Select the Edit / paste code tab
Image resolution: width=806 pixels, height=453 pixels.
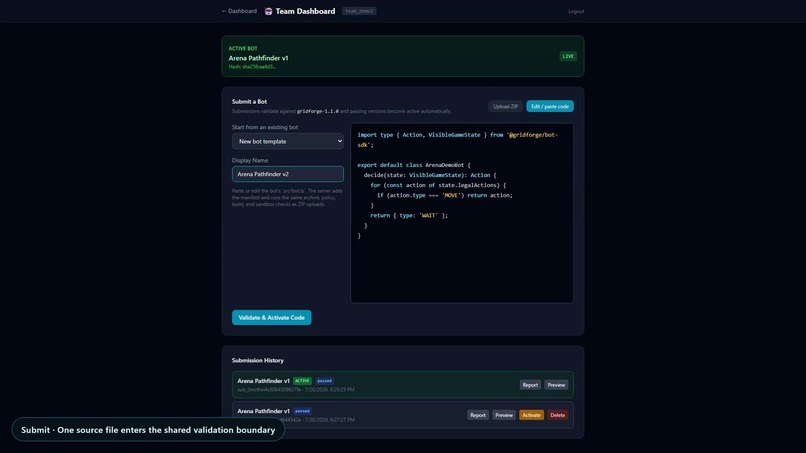coord(549,106)
